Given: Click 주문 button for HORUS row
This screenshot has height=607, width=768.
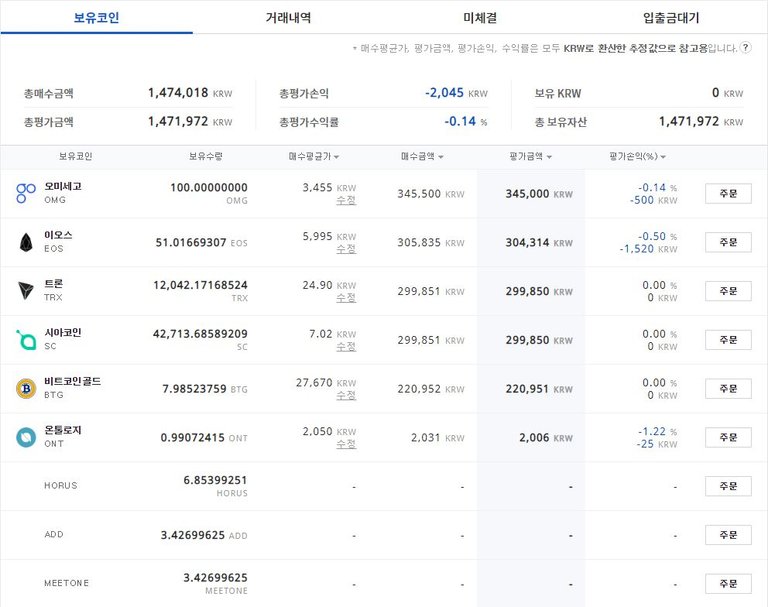Looking at the screenshot, I should click(x=727, y=486).
